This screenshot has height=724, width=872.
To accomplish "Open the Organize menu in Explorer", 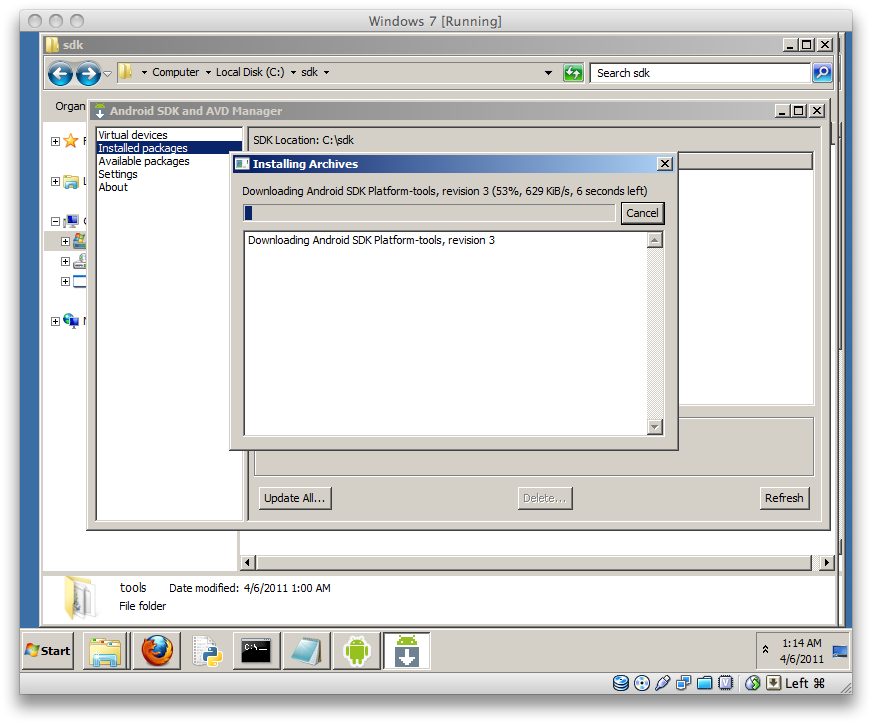I will (x=70, y=106).
